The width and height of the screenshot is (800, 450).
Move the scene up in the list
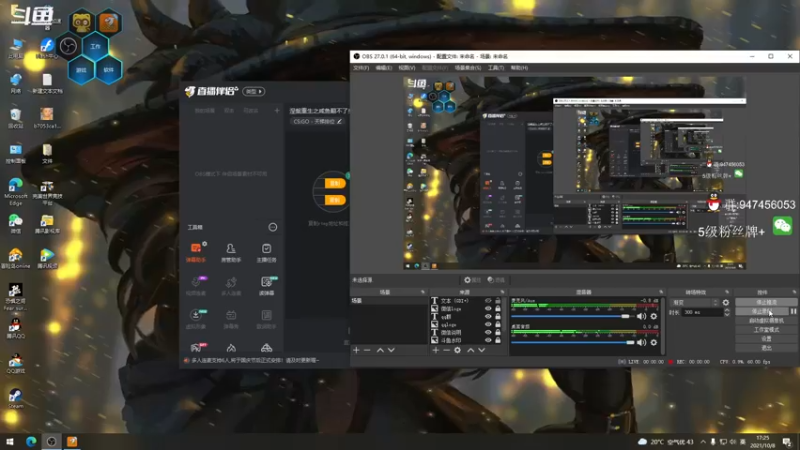tap(380, 350)
